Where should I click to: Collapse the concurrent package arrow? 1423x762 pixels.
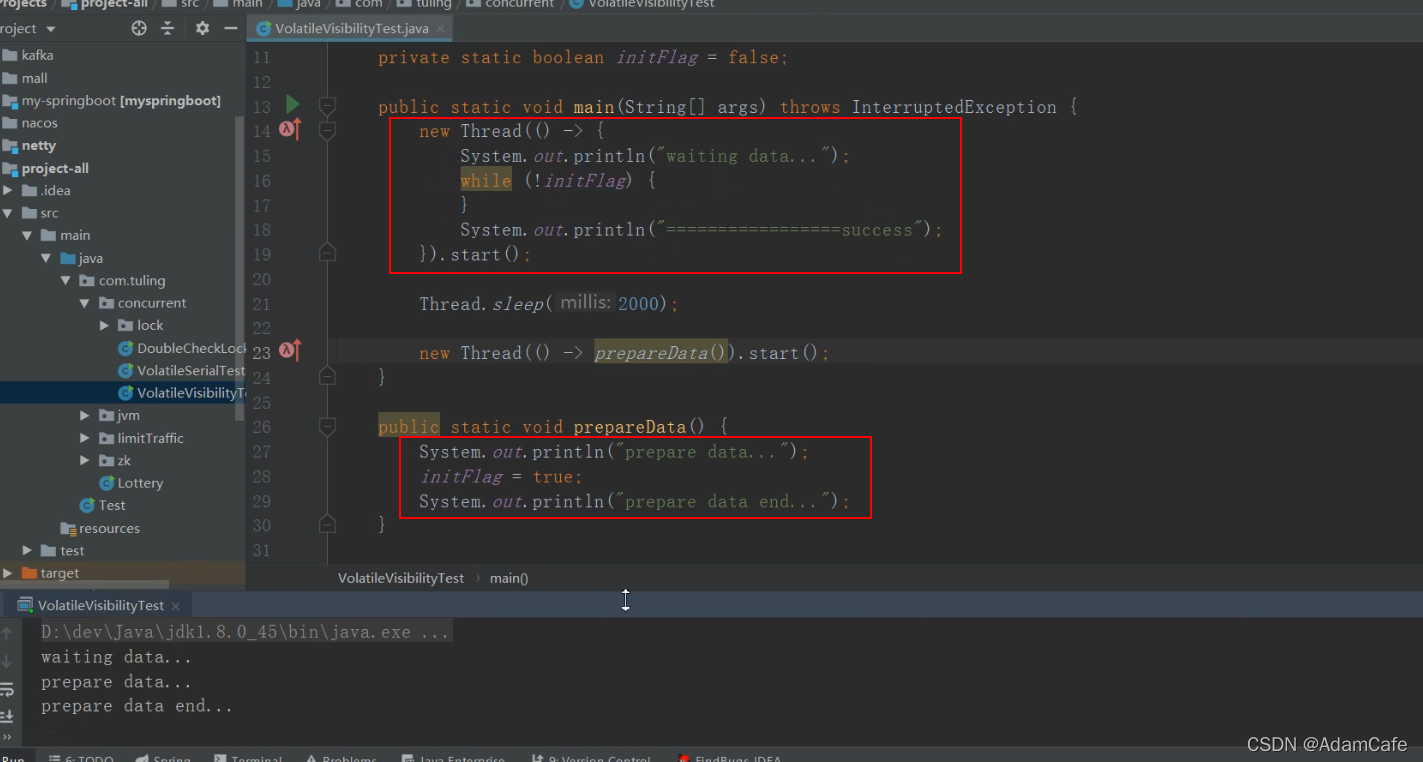coord(86,303)
